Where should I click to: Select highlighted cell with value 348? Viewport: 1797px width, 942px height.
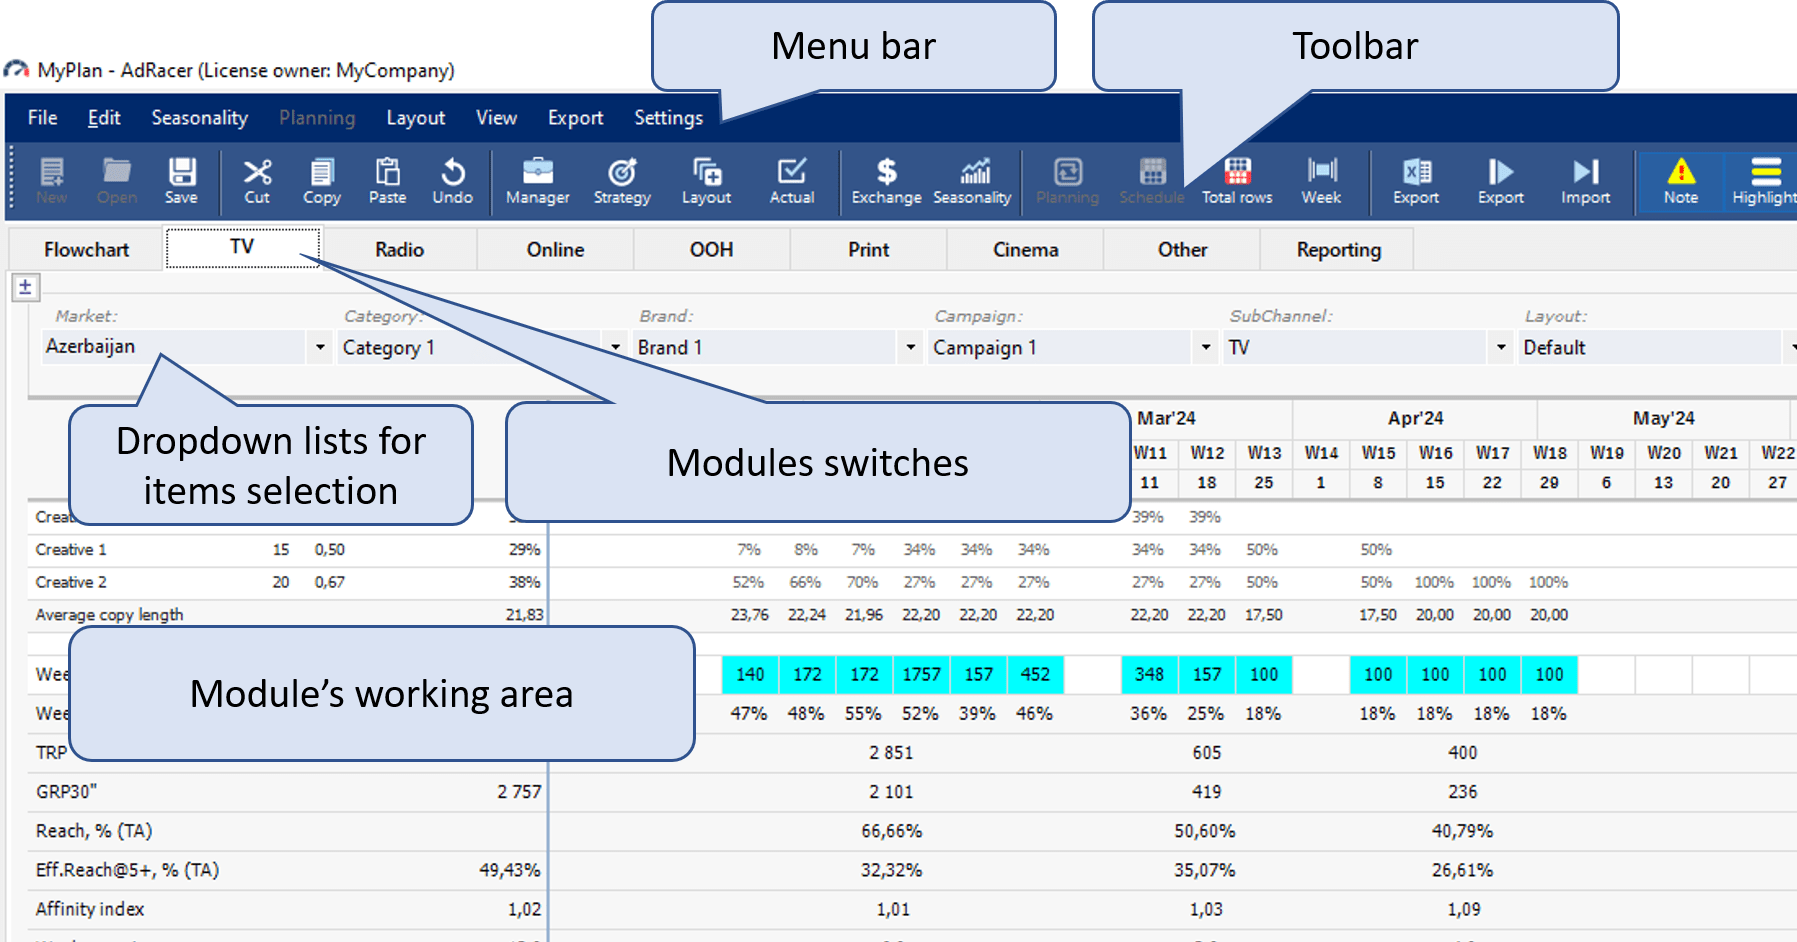[x=1149, y=674]
